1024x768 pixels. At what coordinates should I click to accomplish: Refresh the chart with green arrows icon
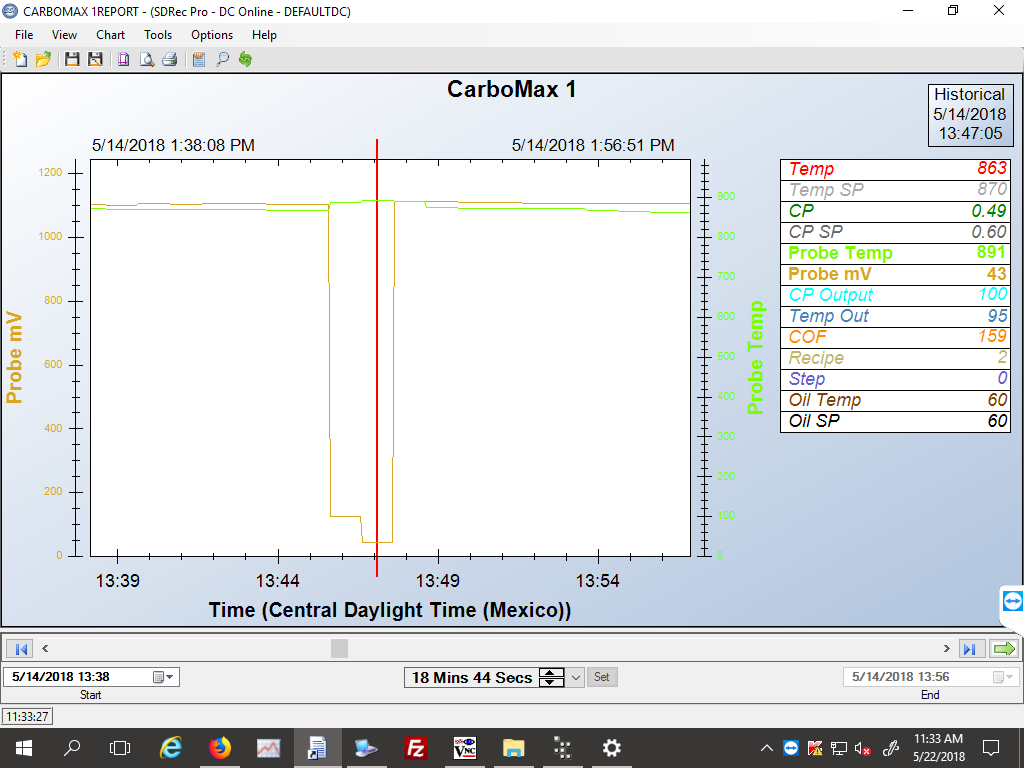click(x=246, y=59)
